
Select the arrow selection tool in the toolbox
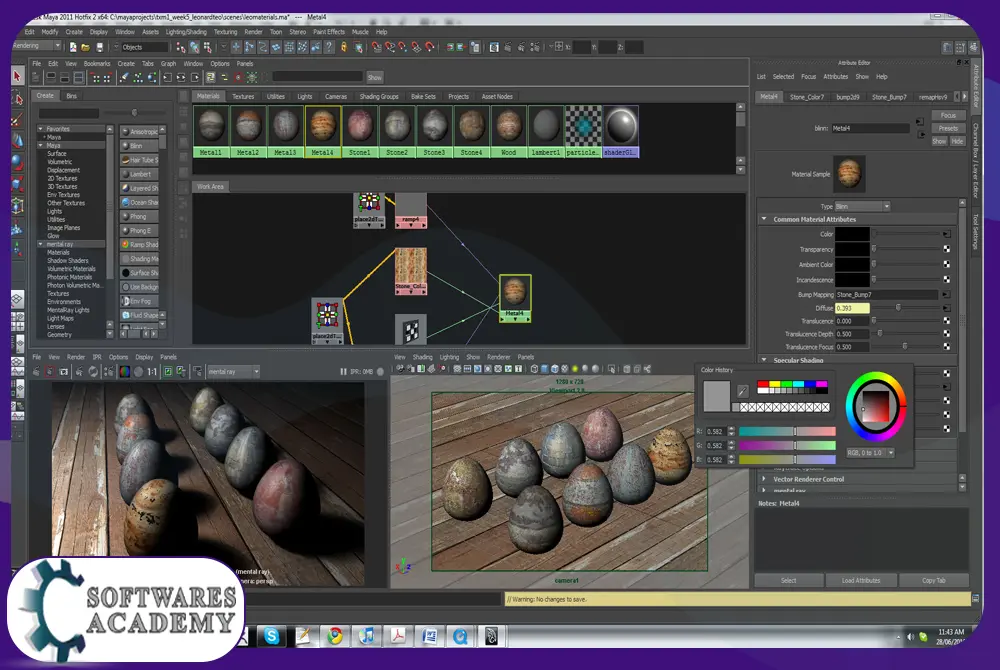tap(17, 76)
